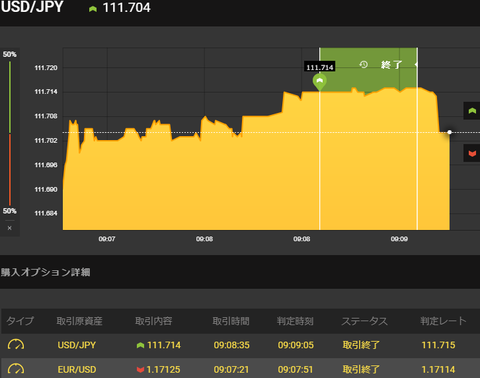Click the ステータス column header

(364, 321)
